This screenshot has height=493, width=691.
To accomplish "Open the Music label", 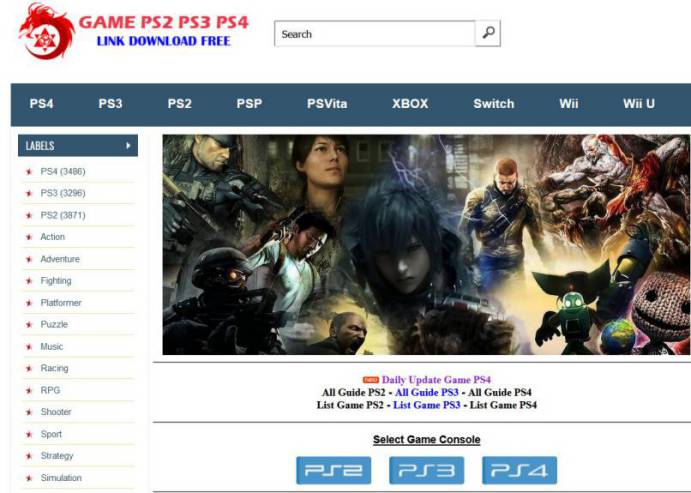I will click(x=52, y=346).
